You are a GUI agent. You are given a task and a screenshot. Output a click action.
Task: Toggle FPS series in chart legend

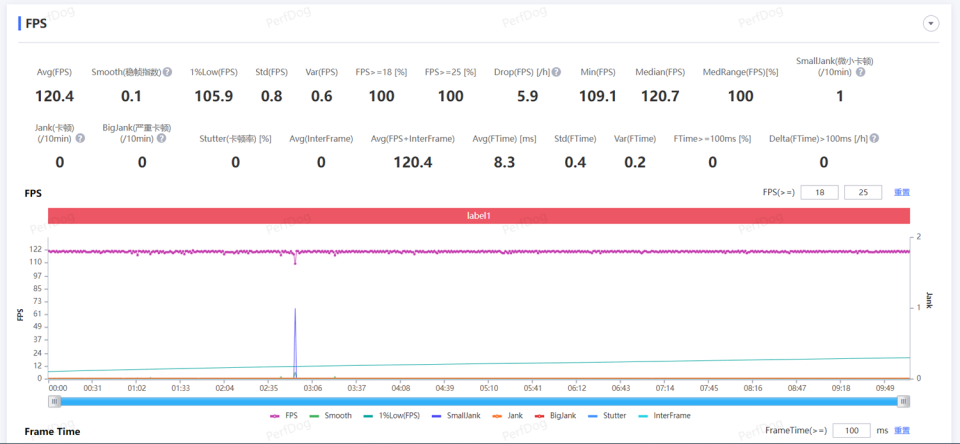285,415
